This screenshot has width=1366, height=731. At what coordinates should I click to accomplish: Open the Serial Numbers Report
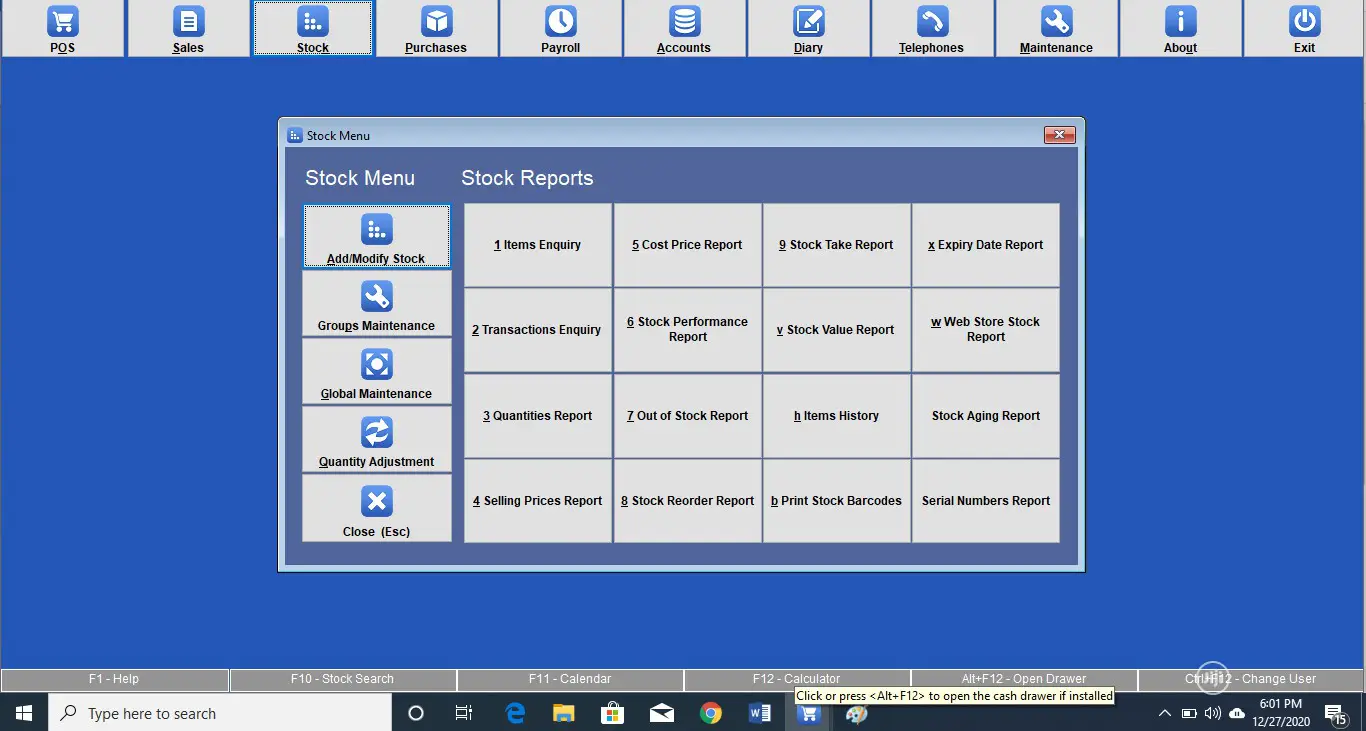pos(986,501)
